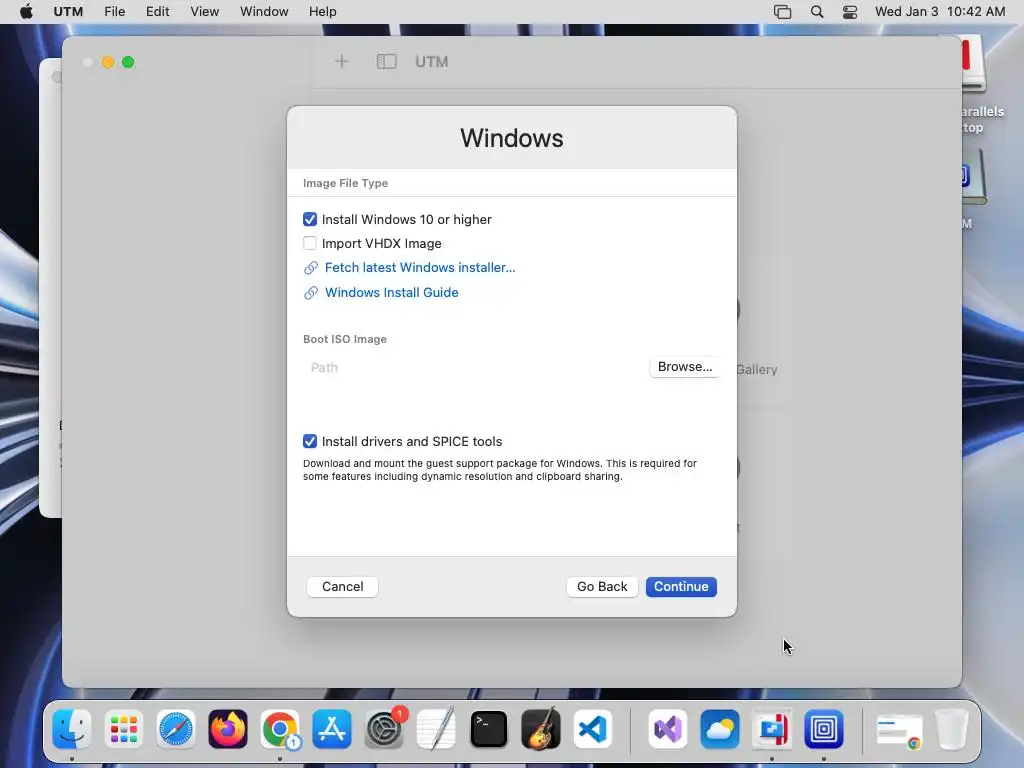Viewport: 1024px width, 768px height.
Task: Click the chain icon beside Fetch latest Windows installer
Action: [x=311, y=268]
